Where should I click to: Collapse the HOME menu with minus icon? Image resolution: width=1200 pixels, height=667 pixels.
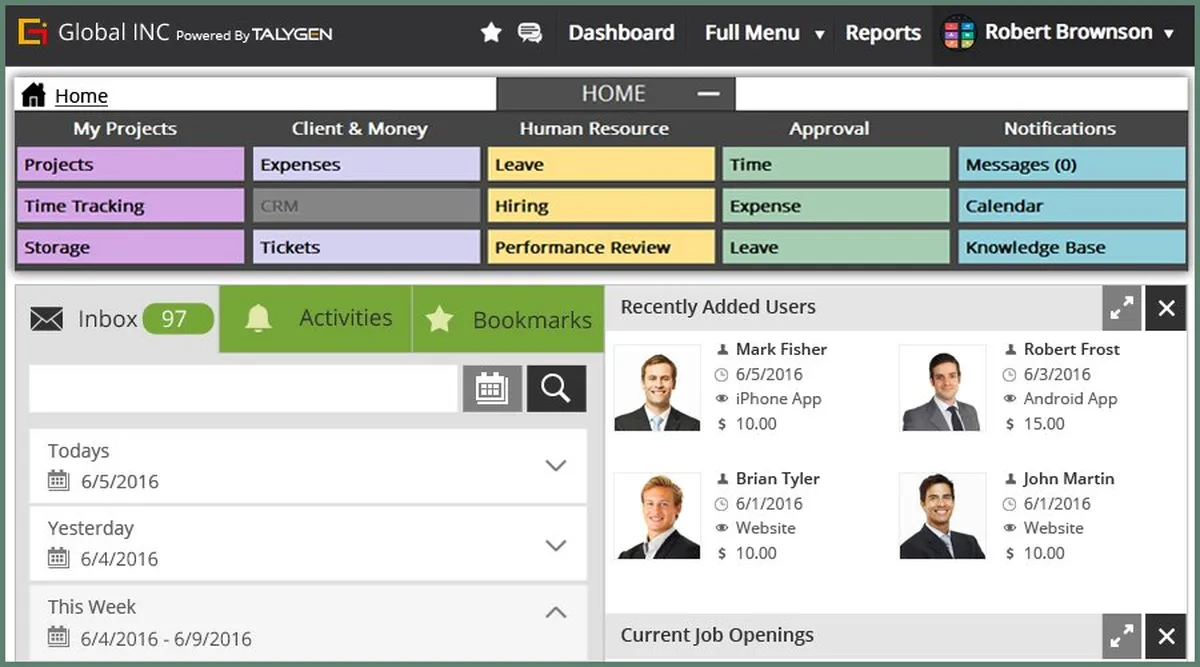pos(708,94)
